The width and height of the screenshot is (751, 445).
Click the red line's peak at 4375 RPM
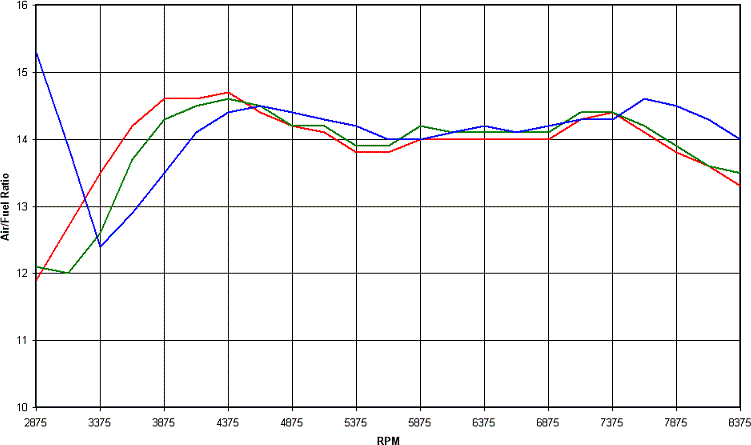coord(228,92)
